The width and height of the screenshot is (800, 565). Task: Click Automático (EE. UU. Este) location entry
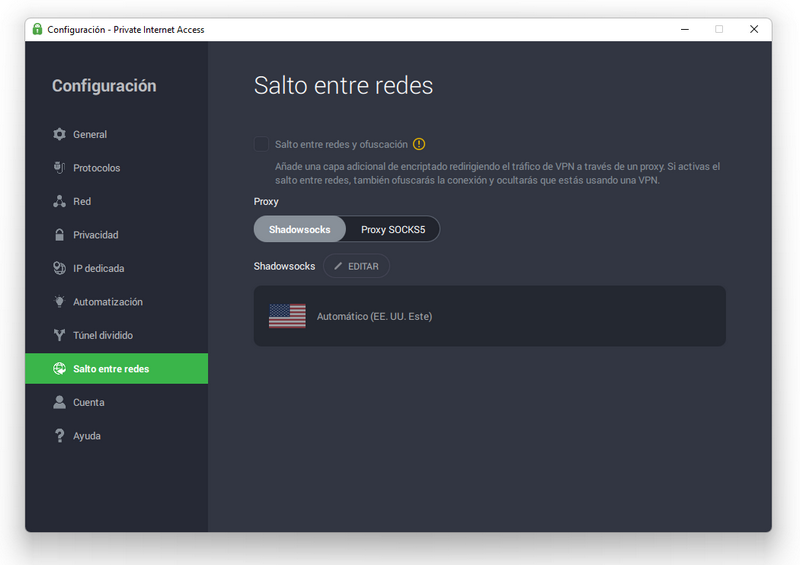[489, 316]
